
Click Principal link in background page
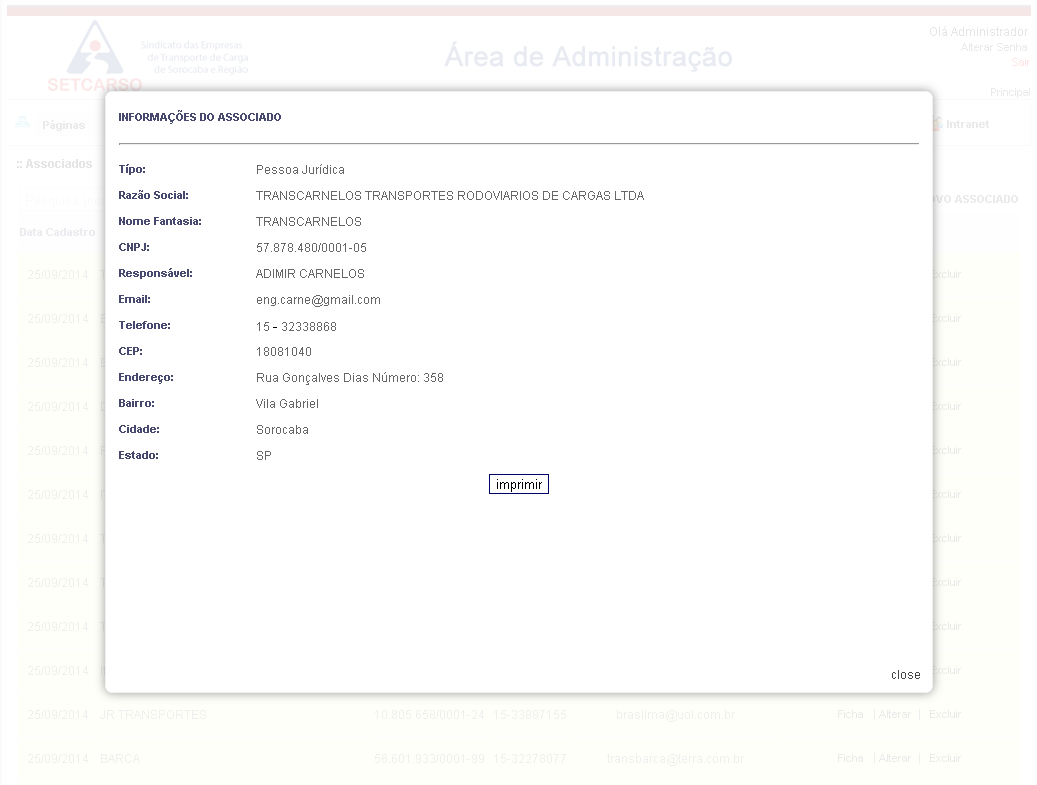(1010, 93)
